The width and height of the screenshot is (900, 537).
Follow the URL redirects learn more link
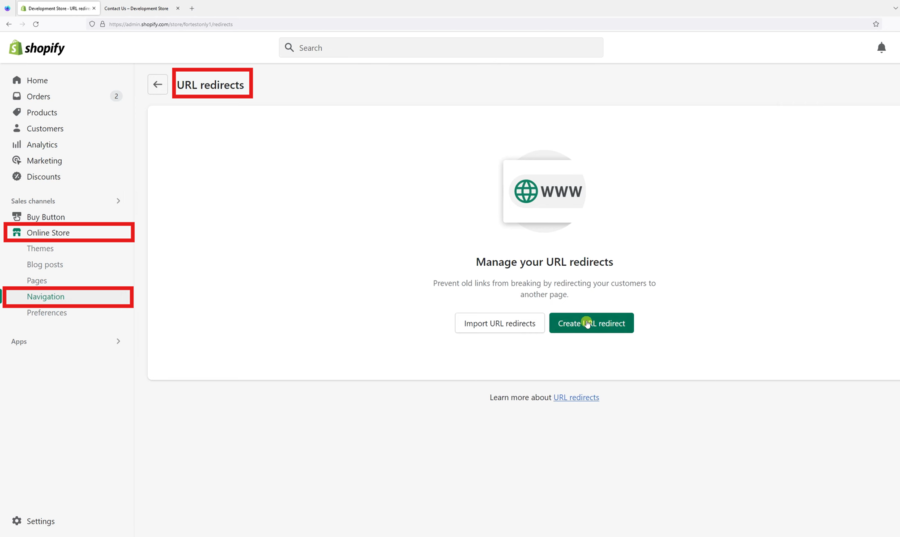pyautogui.click(x=576, y=397)
